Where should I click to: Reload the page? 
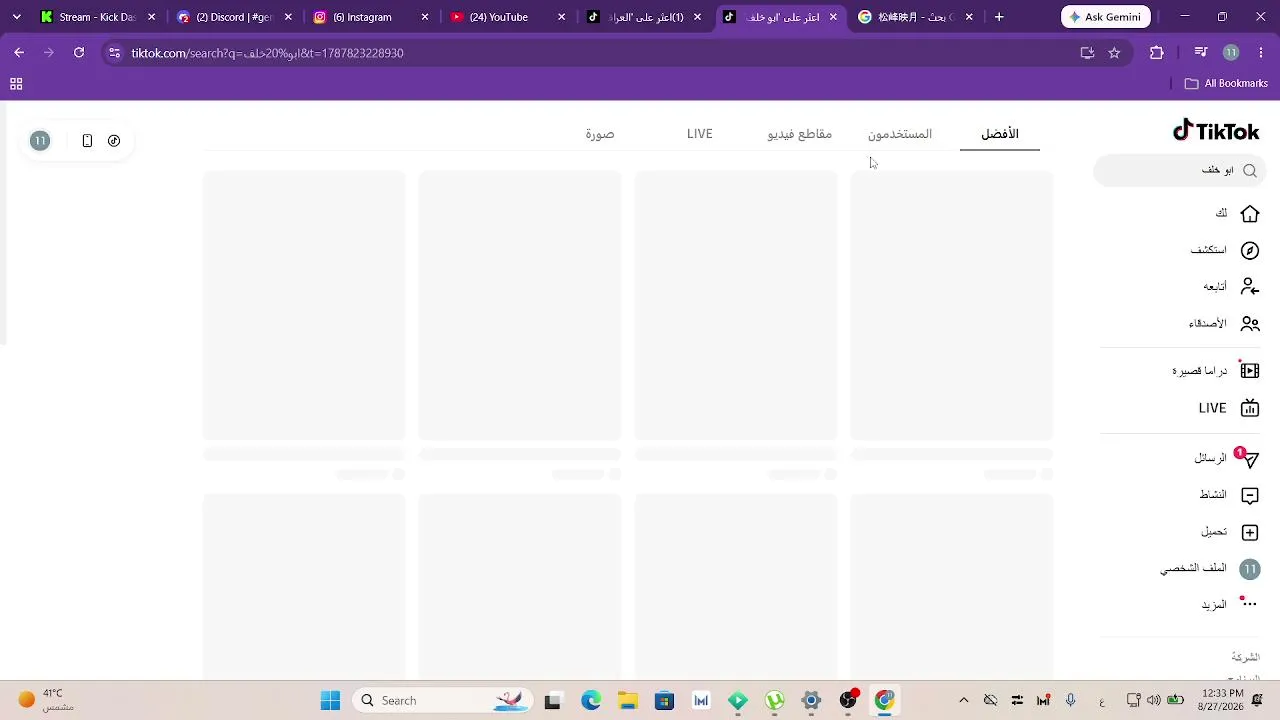click(79, 53)
